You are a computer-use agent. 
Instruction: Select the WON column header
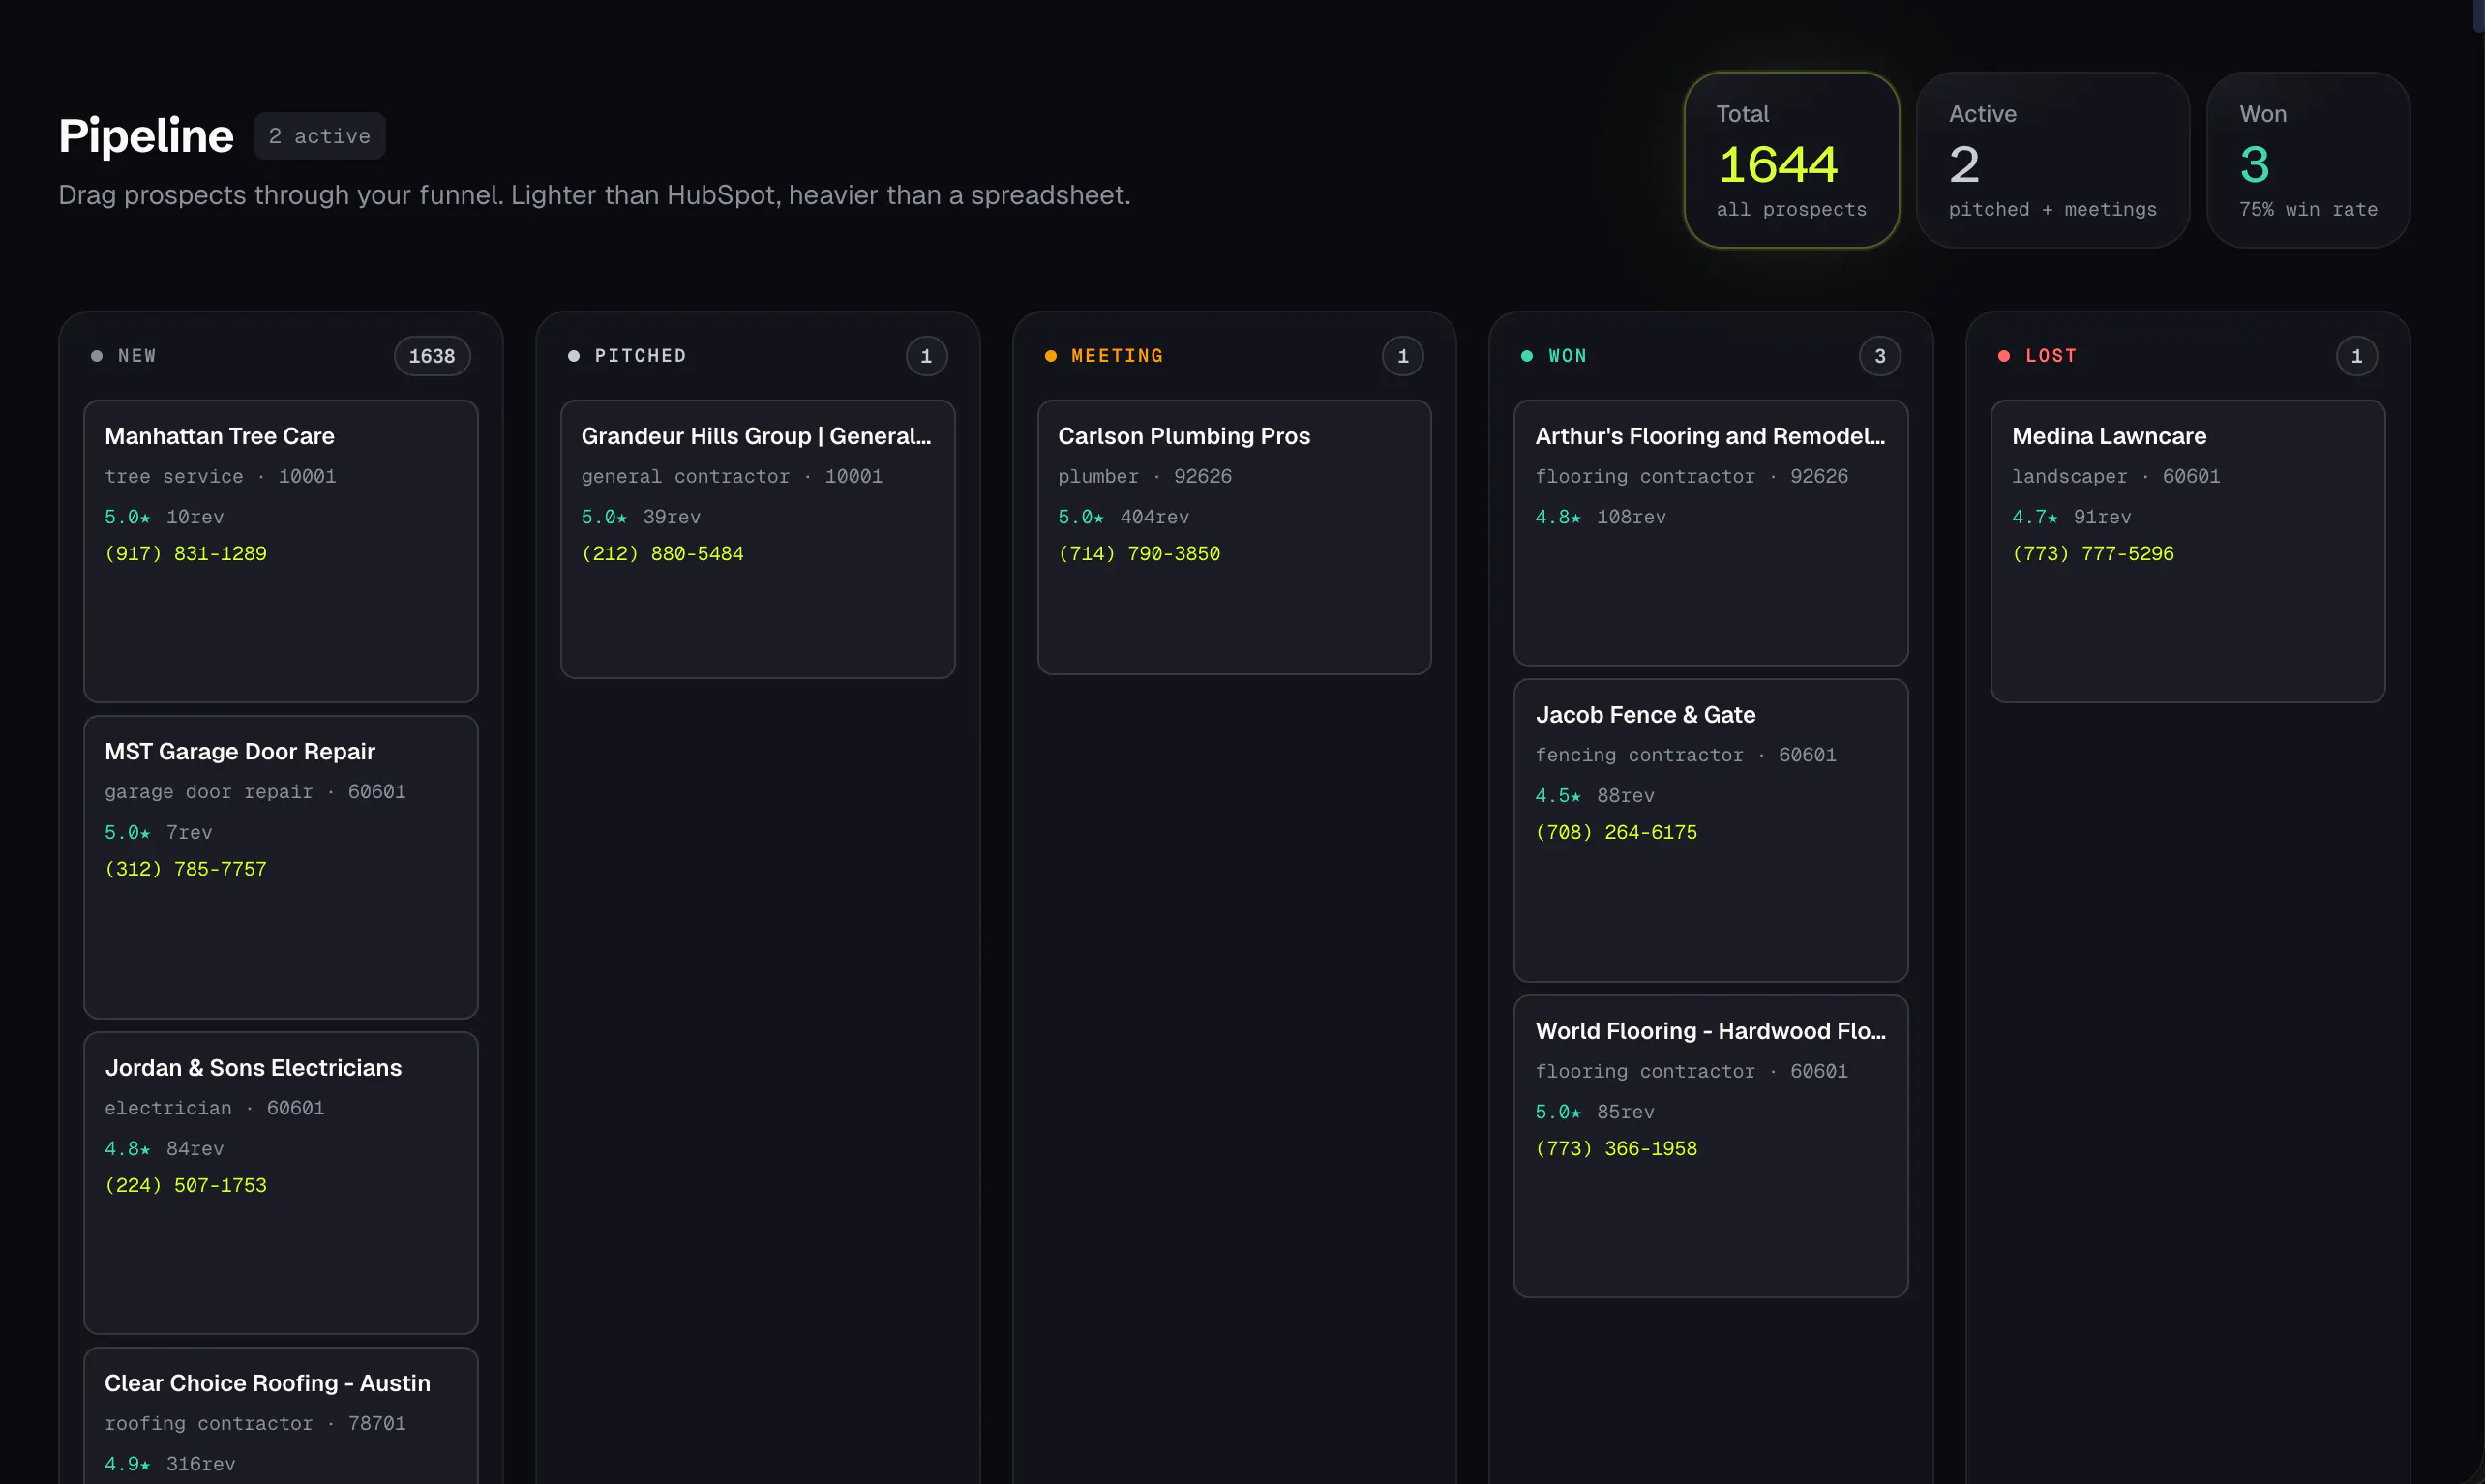tap(1567, 356)
